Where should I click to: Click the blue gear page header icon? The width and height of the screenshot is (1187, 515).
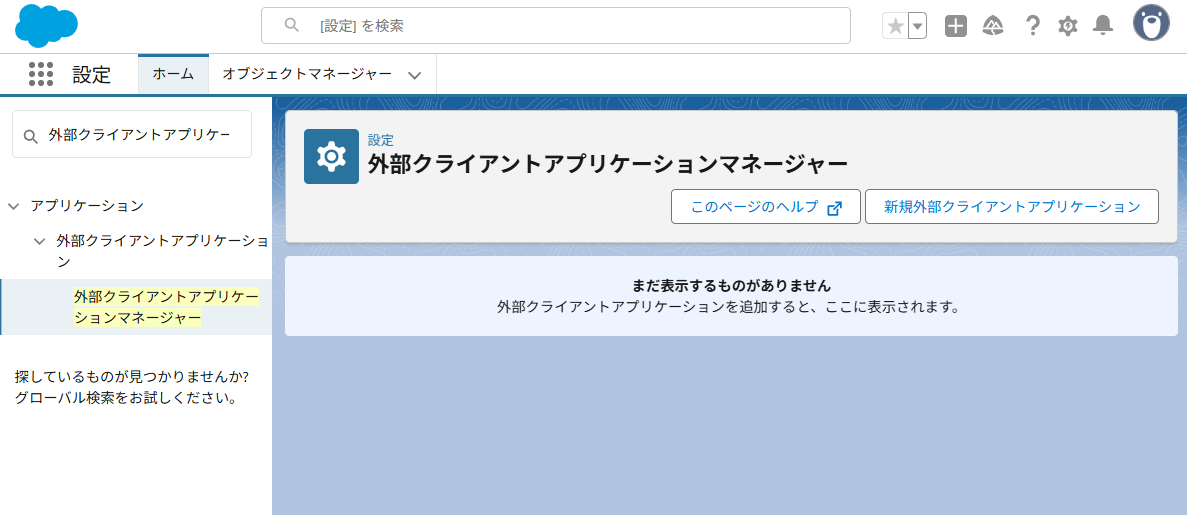[x=332, y=156]
